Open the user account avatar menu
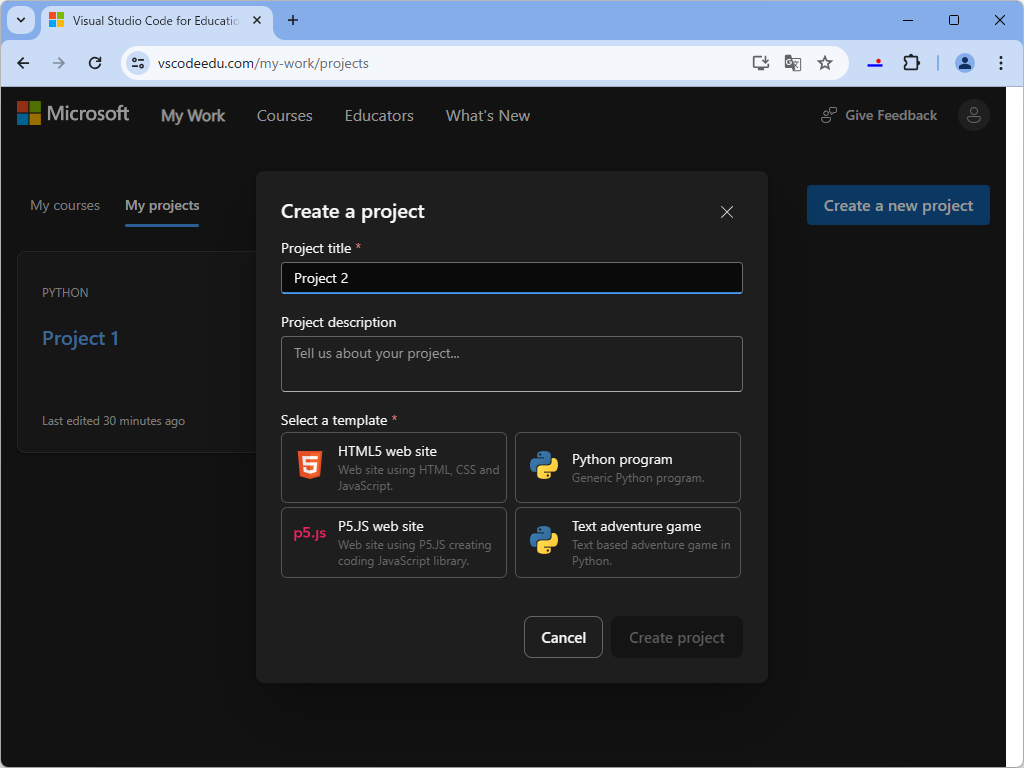 [974, 115]
